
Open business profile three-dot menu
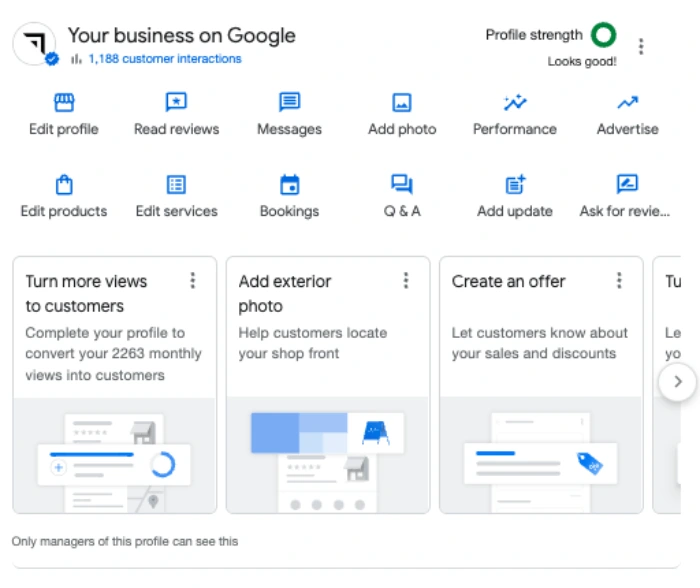641,46
